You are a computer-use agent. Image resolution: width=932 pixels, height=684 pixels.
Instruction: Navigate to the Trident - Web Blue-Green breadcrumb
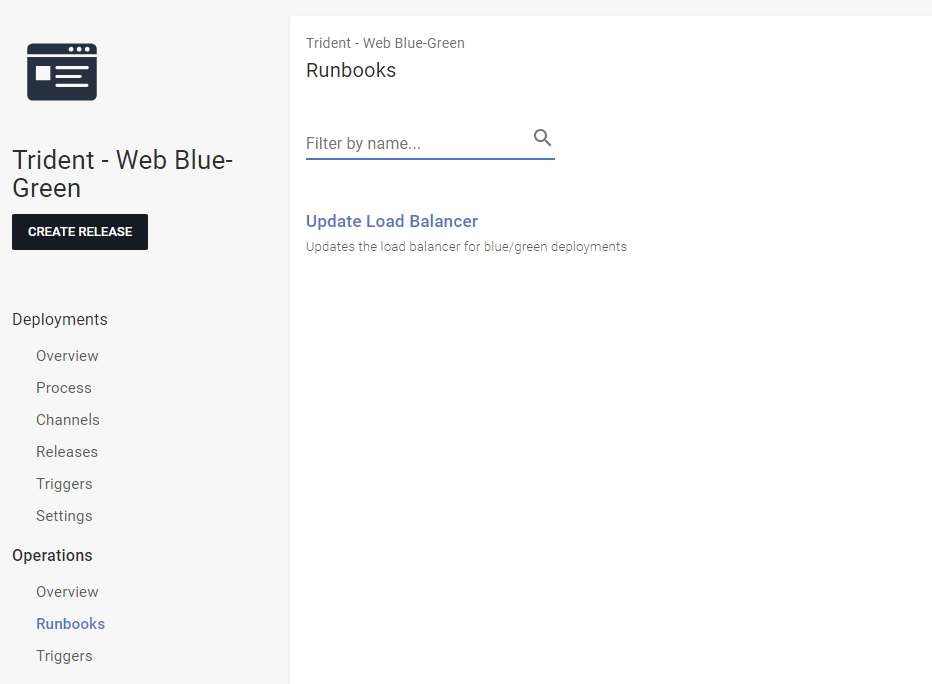(x=385, y=43)
